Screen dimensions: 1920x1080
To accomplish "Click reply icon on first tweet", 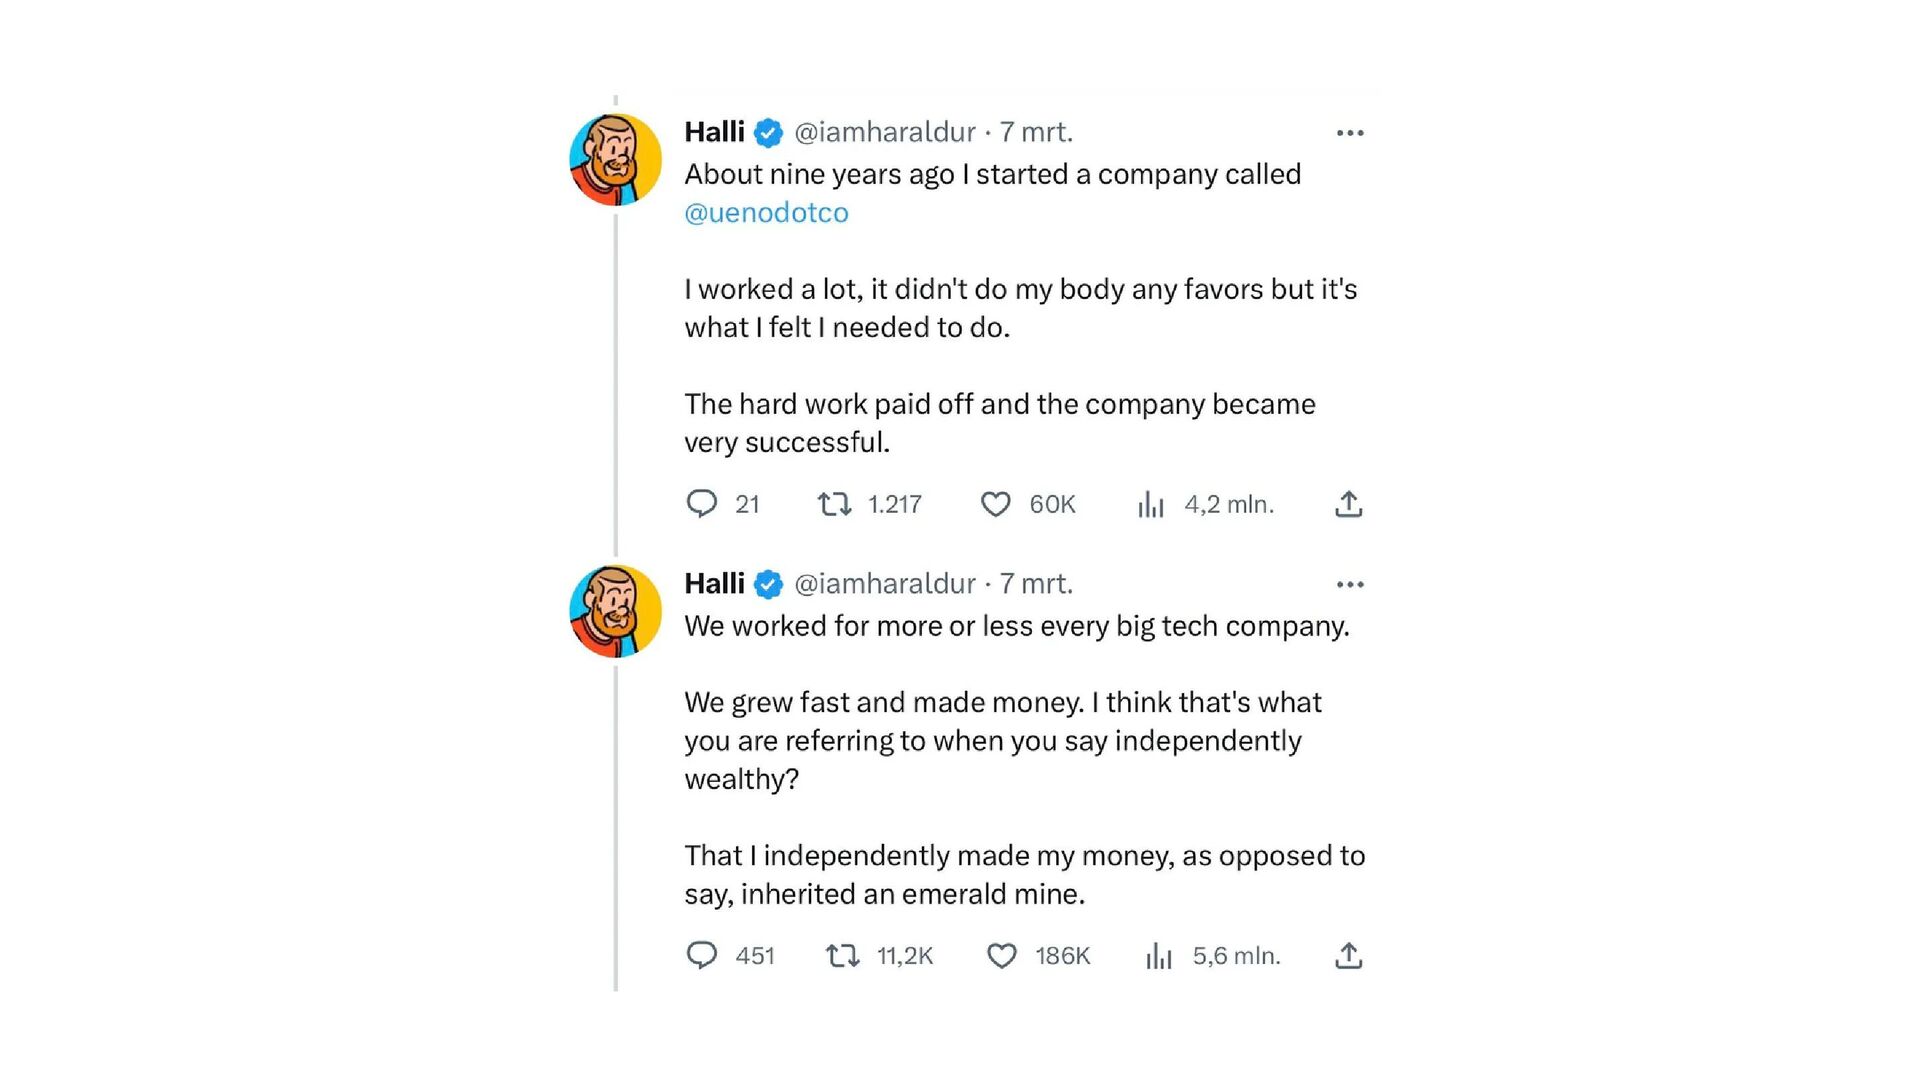I will coord(701,503).
